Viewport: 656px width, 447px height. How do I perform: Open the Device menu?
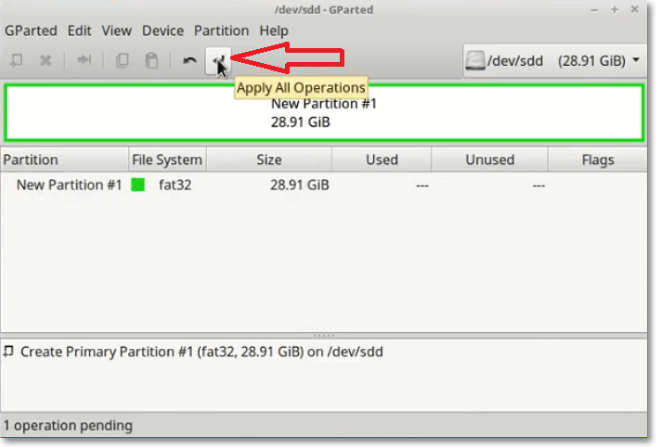[x=163, y=31]
